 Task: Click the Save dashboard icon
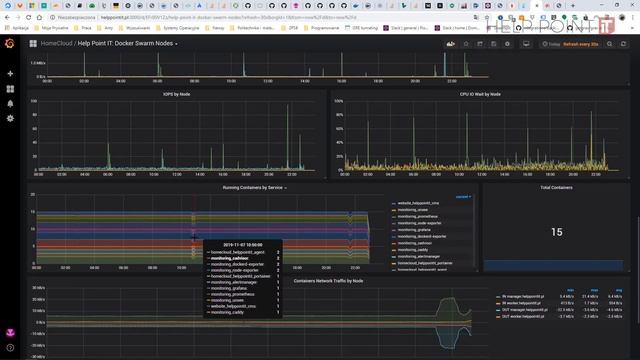click(x=493, y=44)
